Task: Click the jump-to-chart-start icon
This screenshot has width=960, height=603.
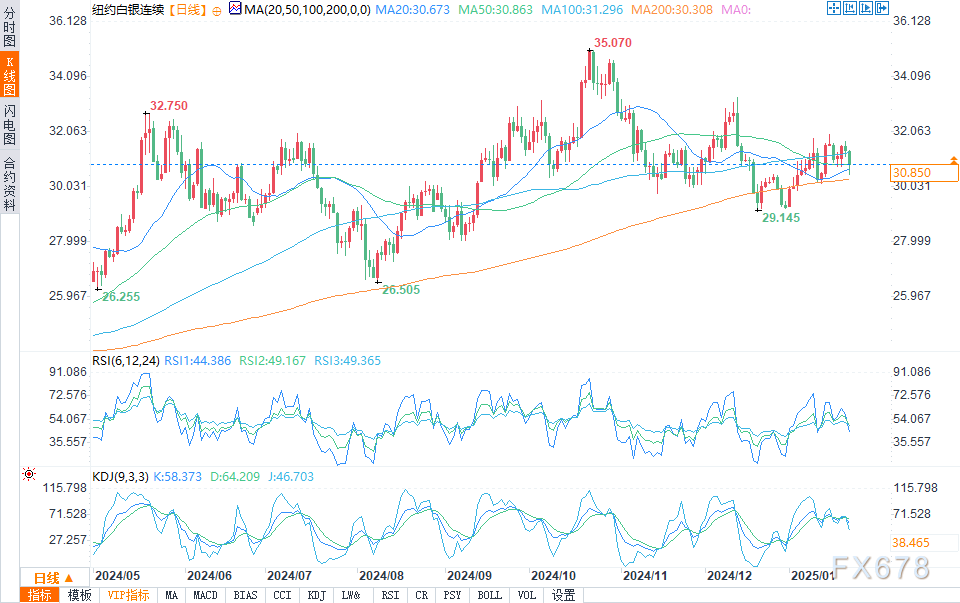Action: [x=849, y=8]
